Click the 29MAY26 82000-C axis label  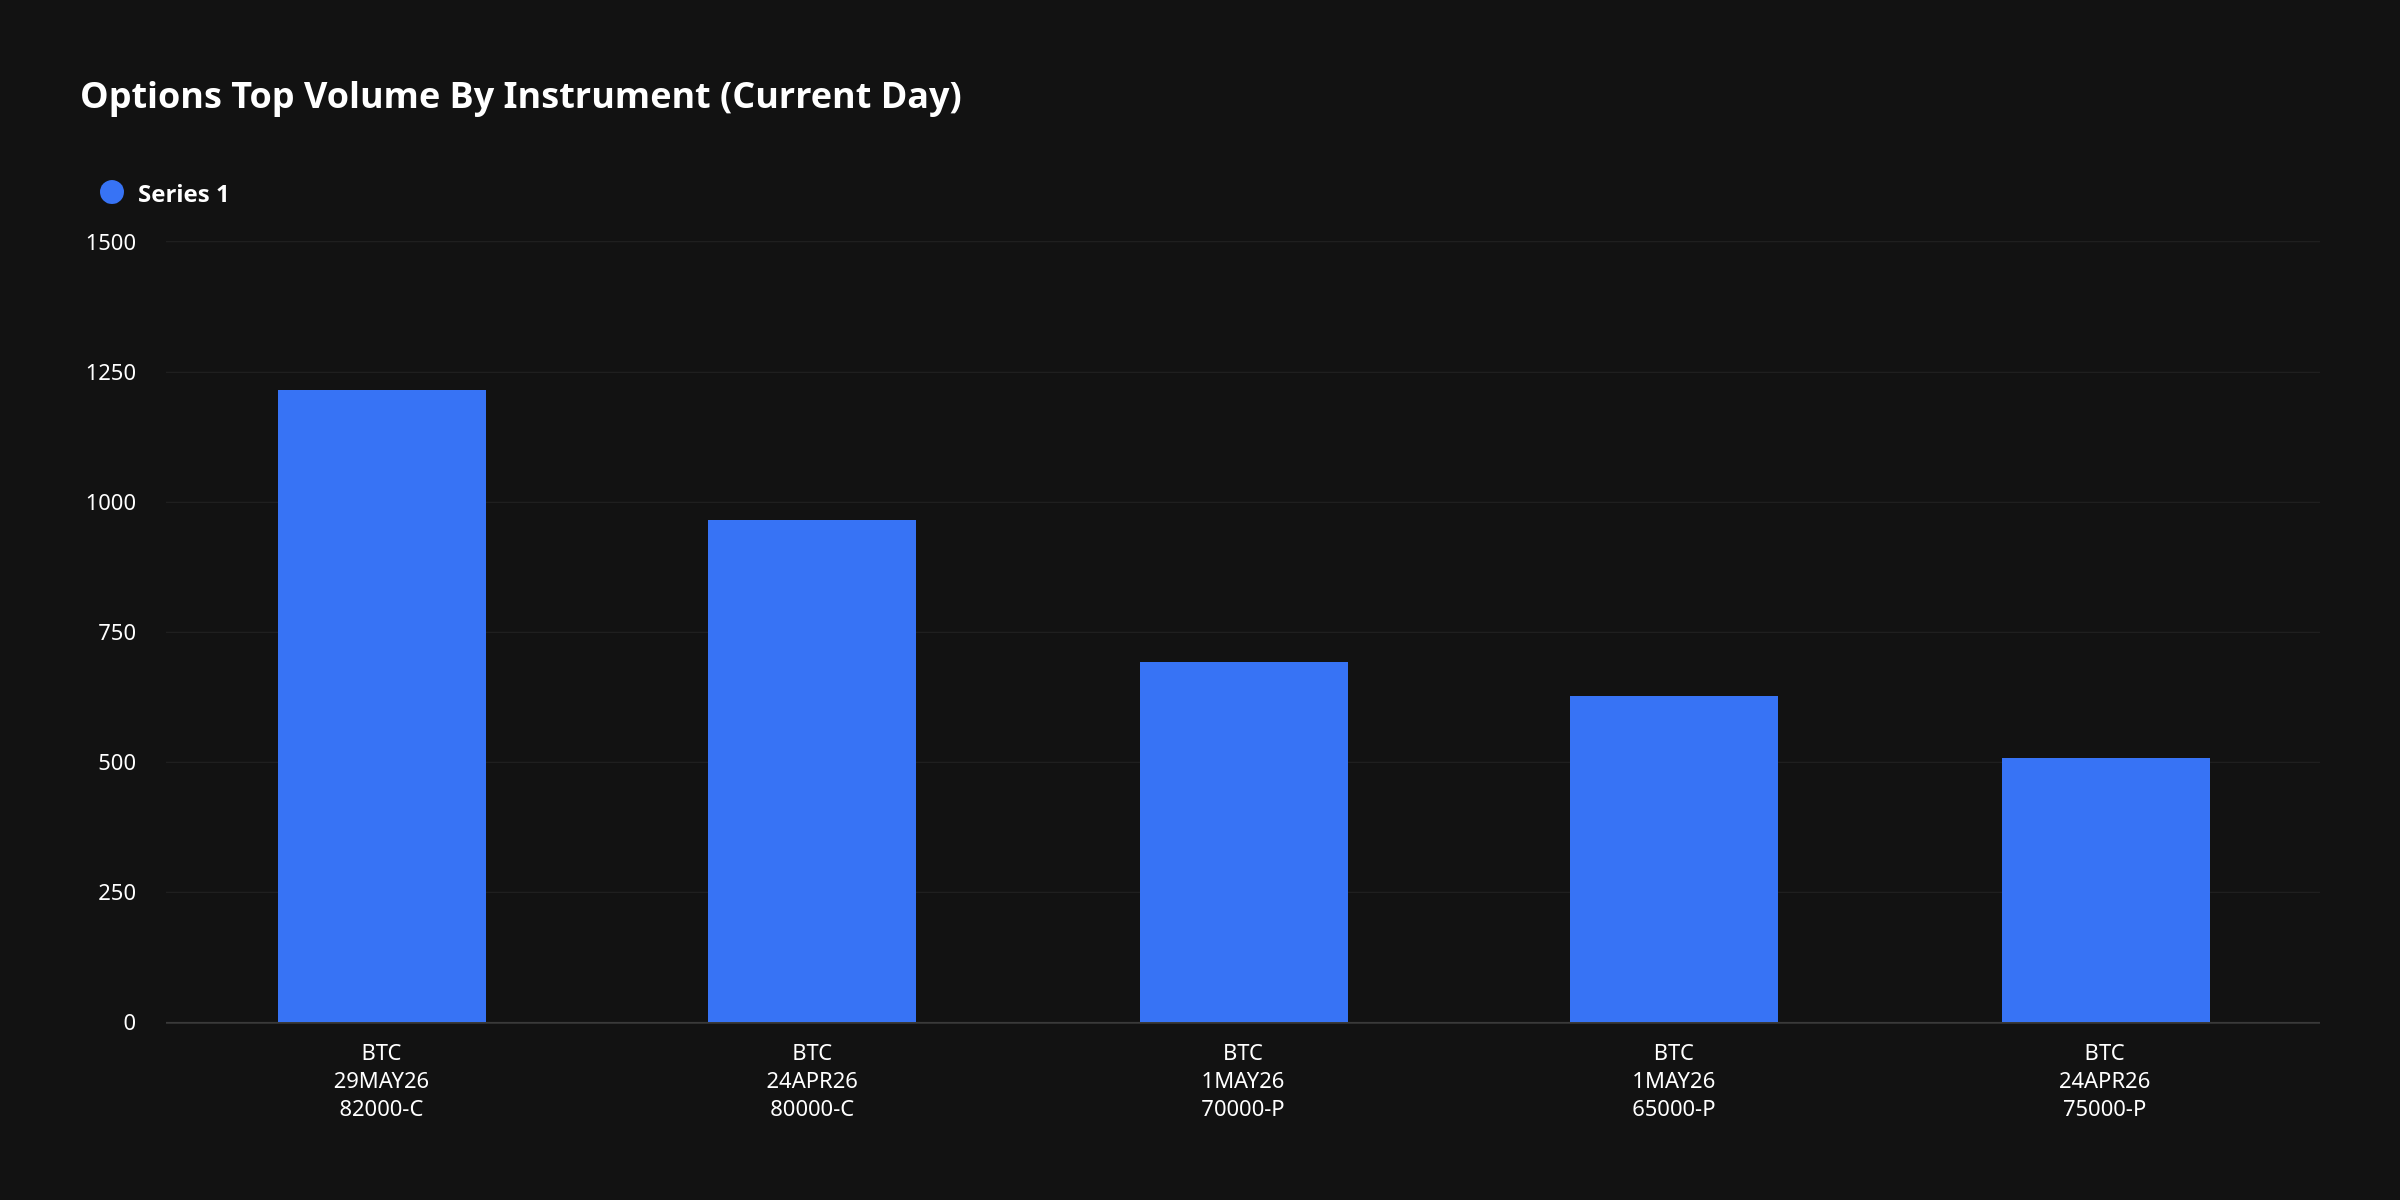(381, 1081)
